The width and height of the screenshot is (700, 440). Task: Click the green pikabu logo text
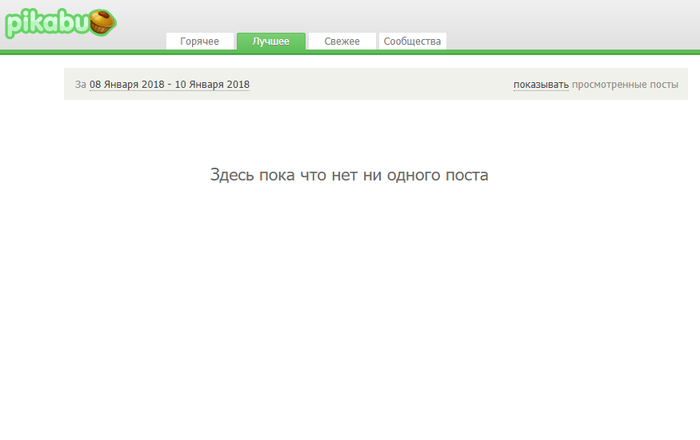point(47,24)
